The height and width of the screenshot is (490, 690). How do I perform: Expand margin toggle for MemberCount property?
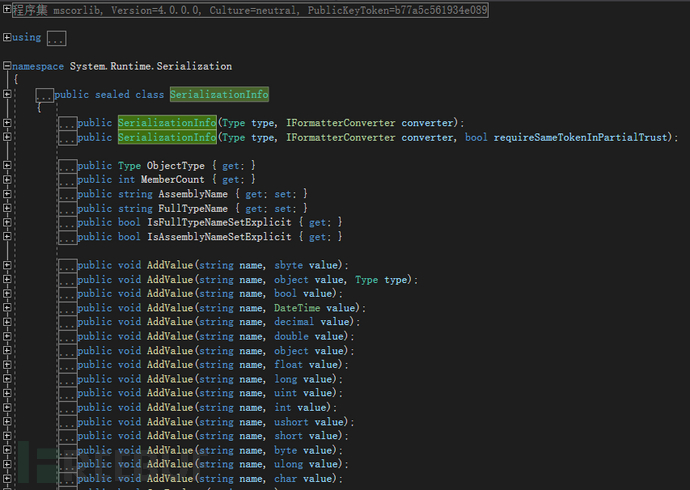tap(7, 179)
